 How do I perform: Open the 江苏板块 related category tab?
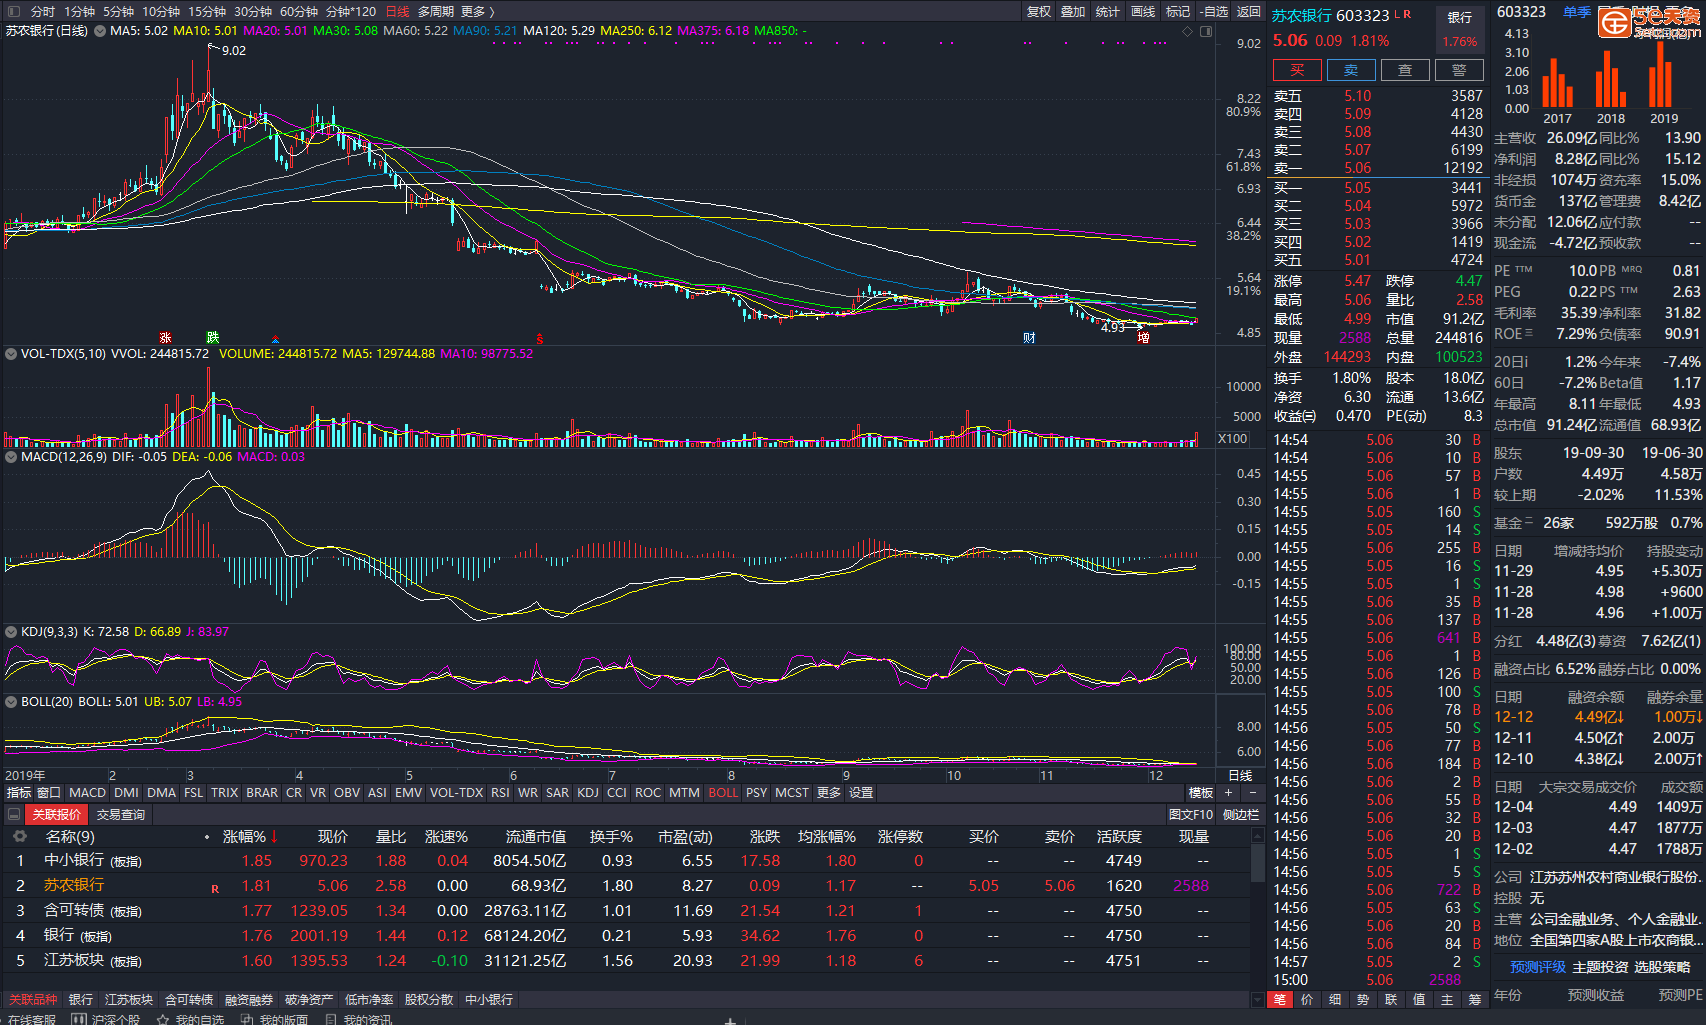pyautogui.click(x=129, y=1000)
